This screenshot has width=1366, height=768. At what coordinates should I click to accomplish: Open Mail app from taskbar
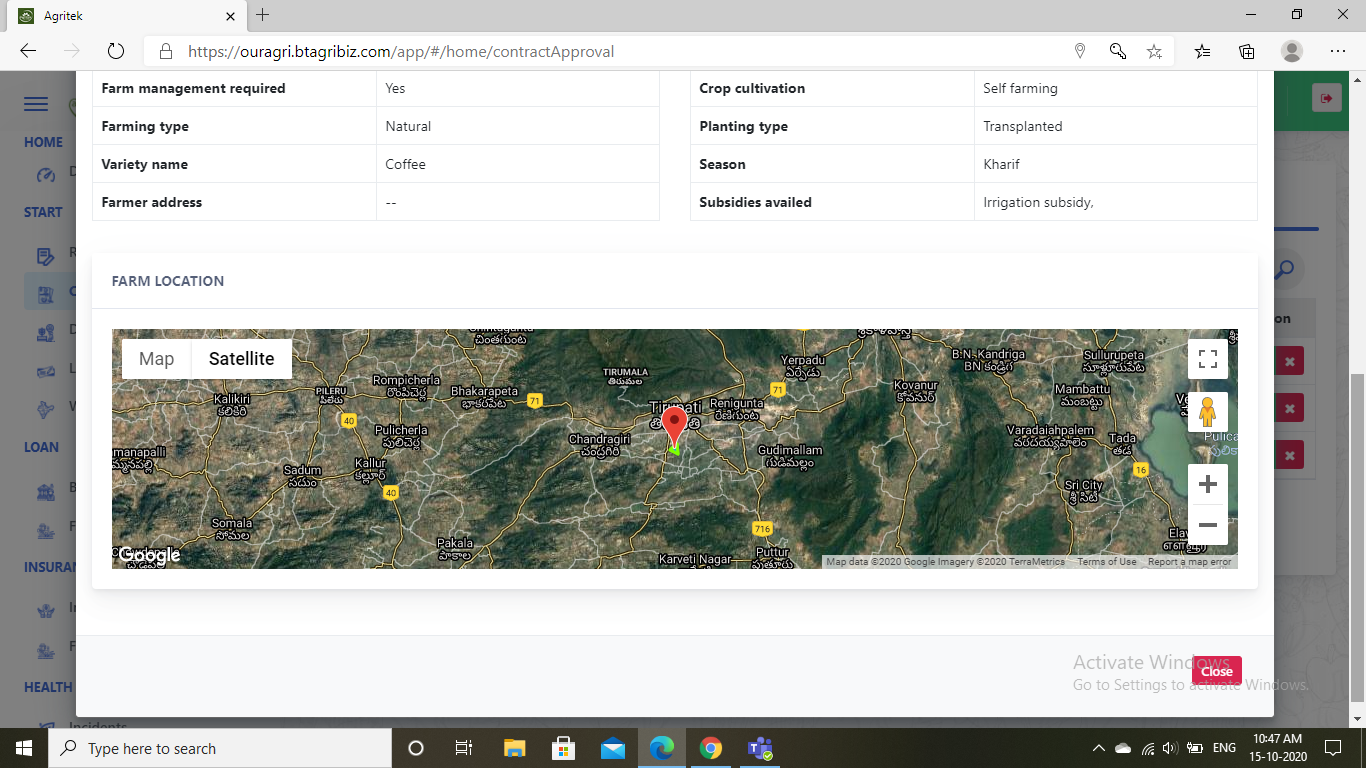pyautogui.click(x=612, y=748)
